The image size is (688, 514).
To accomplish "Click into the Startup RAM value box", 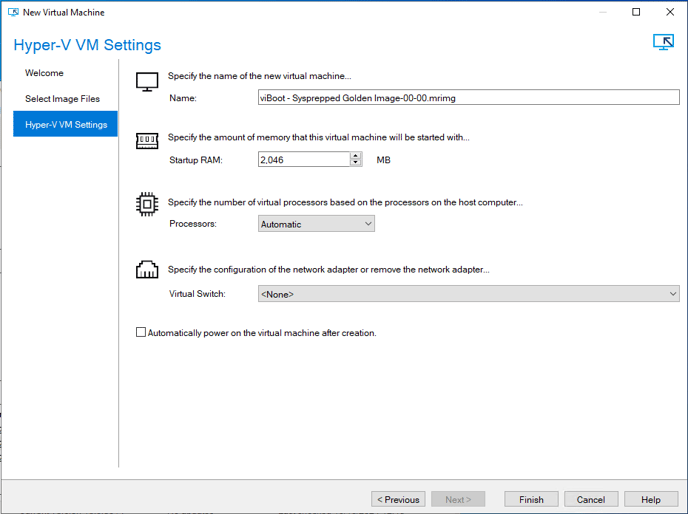I will coord(304,159).
